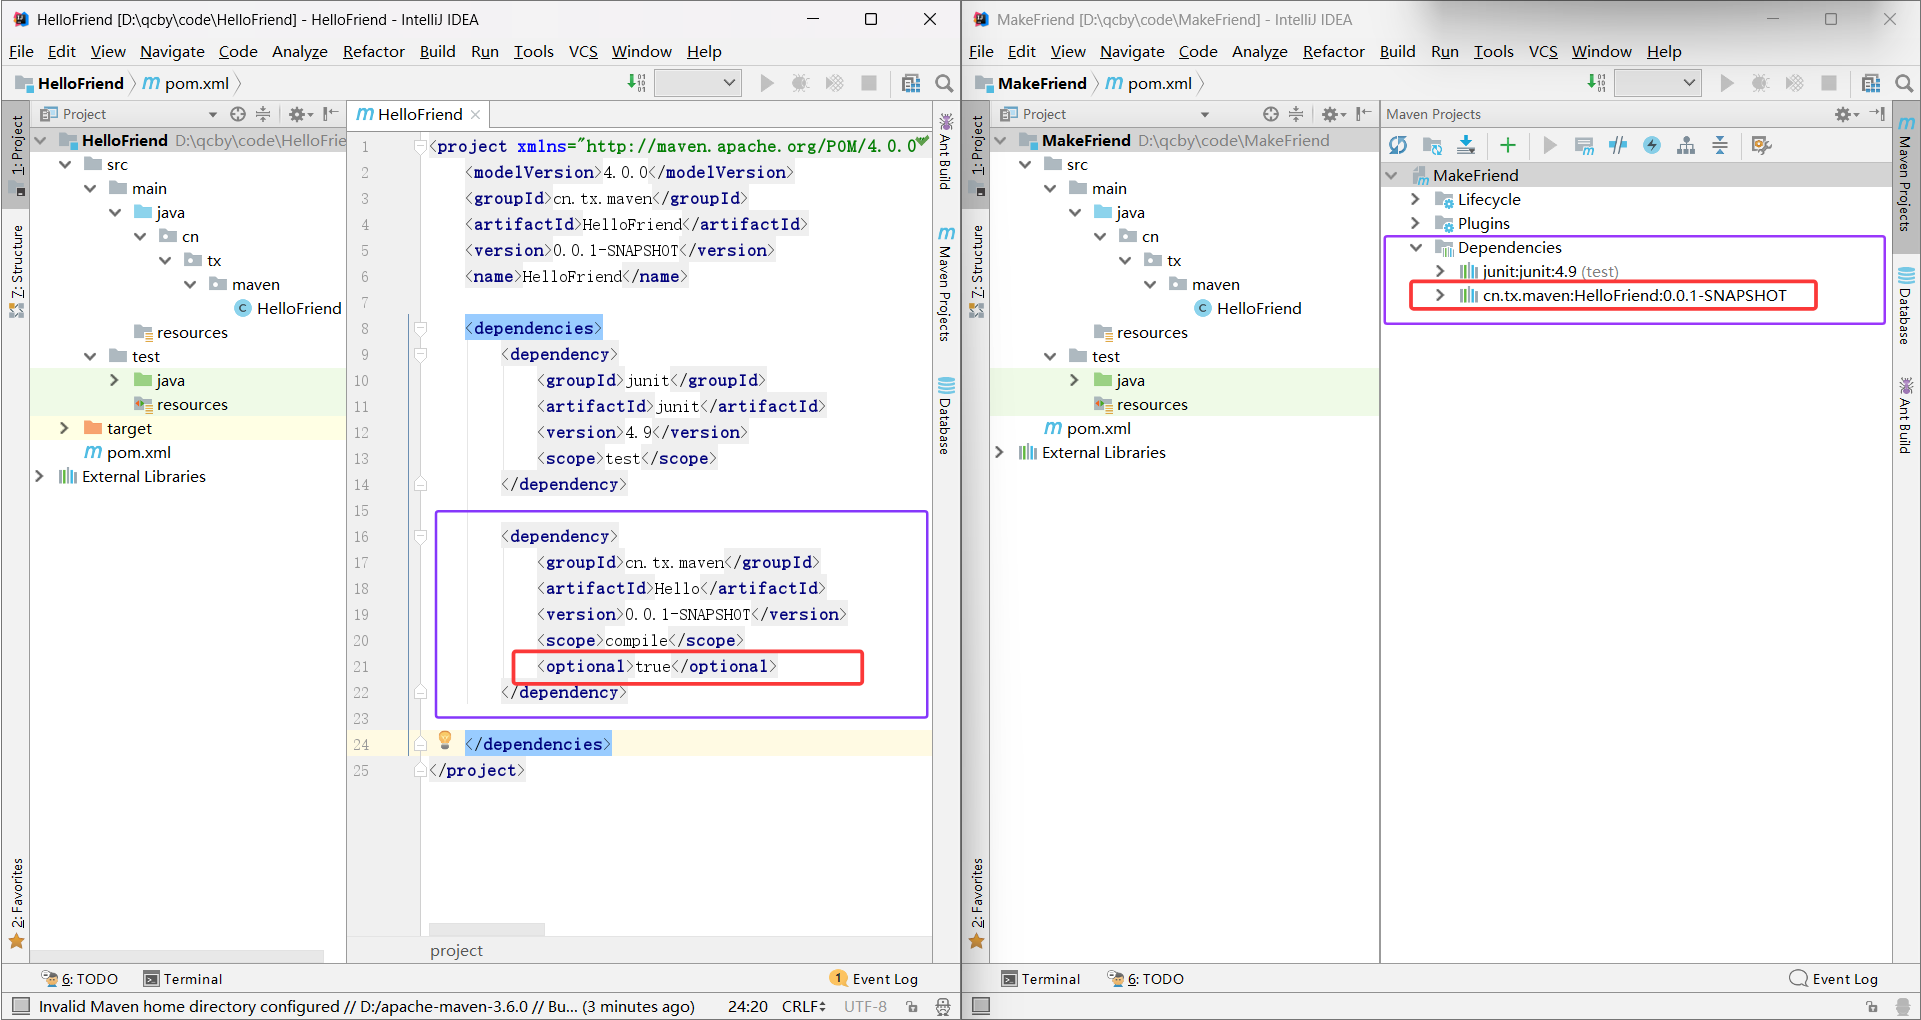Collapse Dependencies node in Maven Projects
Screen dimensions: 1921x1020
click(x=1415, y=247)
